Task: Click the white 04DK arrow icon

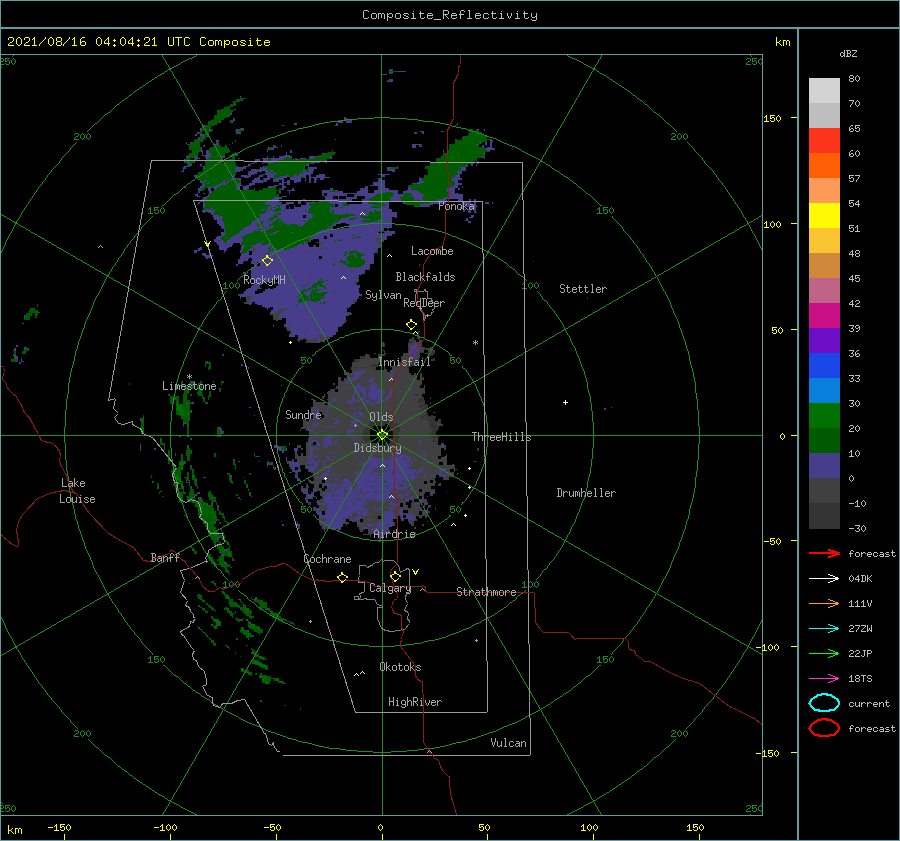Action: pyautogui.click(x=824, y=579)
